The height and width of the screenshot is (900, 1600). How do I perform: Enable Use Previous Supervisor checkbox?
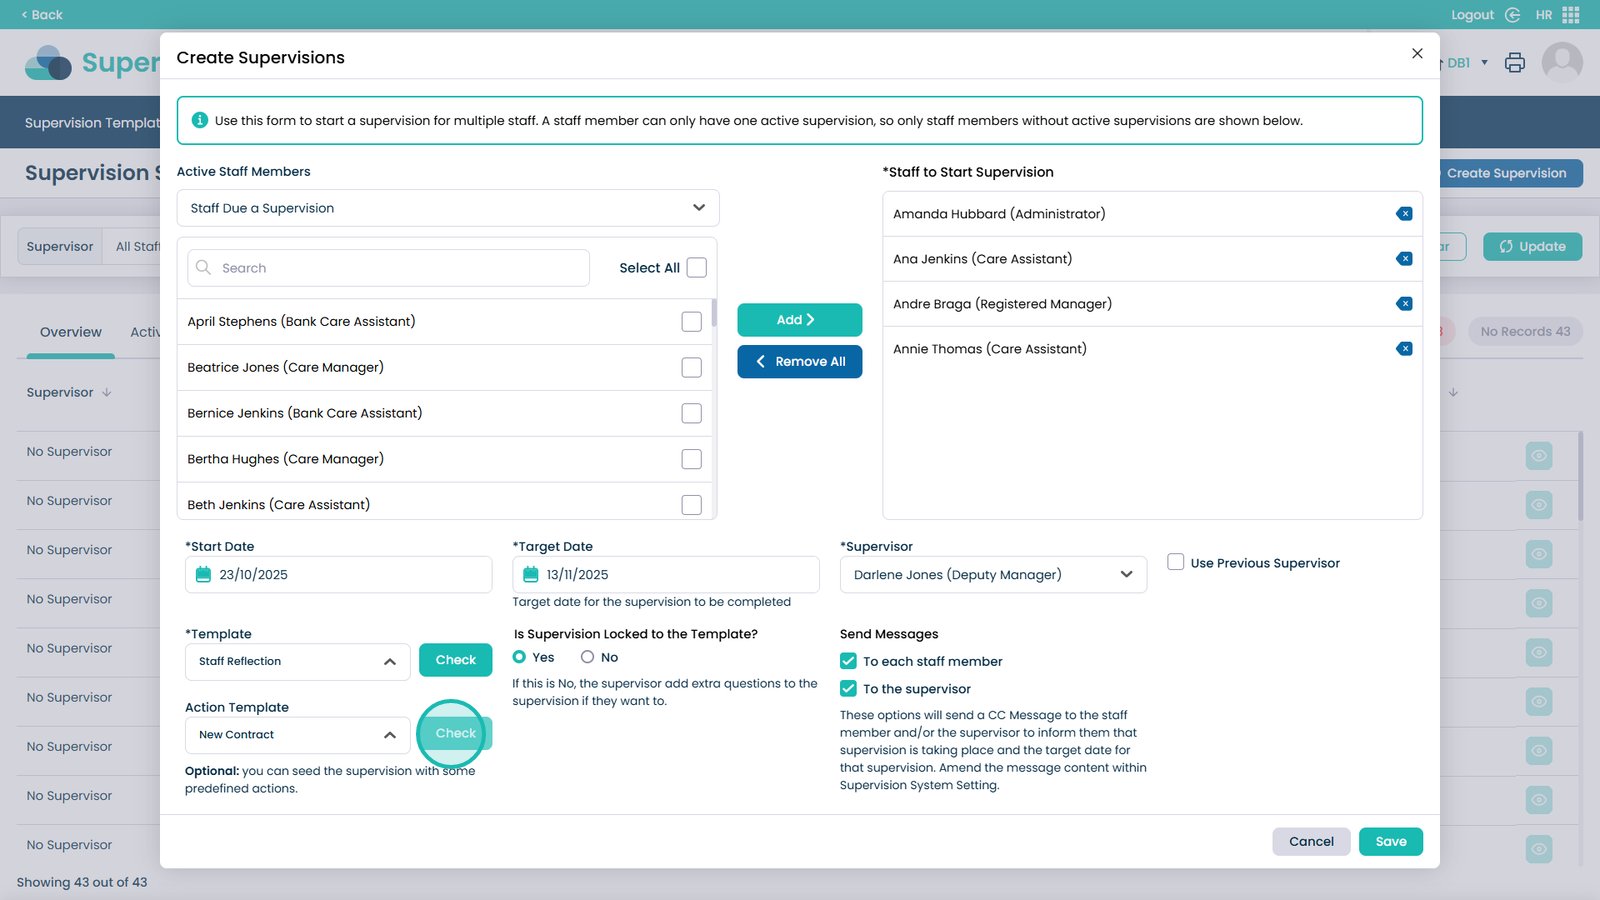1176,562
